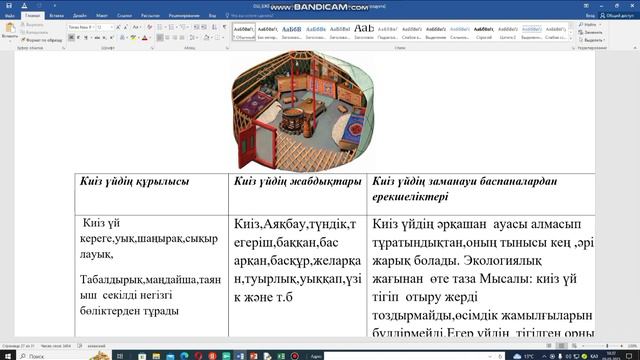640x360 pixels.
Task: Open the Change Case (Aa) dropdown
Action: coord(136,27)
